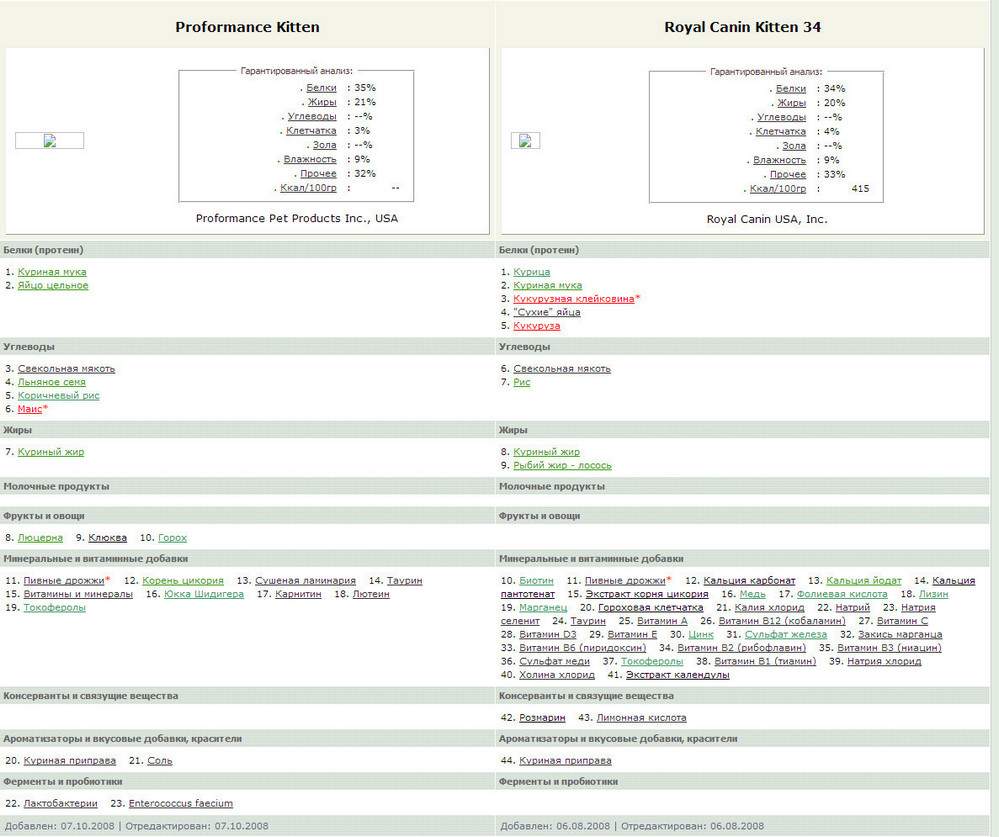The width and height of the screenshot is (999, 837).
Task: Open the Белки link in Proformance Kitten analysis
Action: pos(321,88)
